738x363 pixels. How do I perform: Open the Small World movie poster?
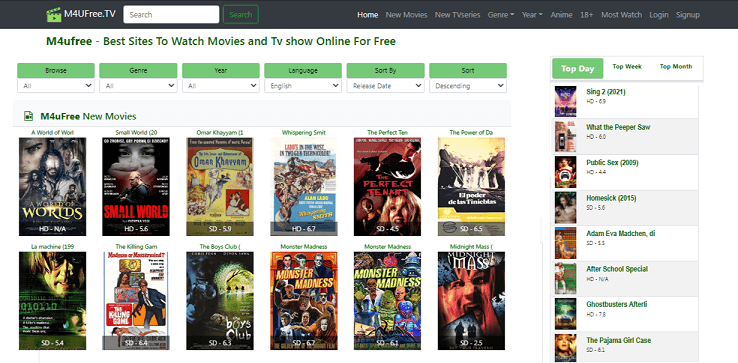[136, 186]
